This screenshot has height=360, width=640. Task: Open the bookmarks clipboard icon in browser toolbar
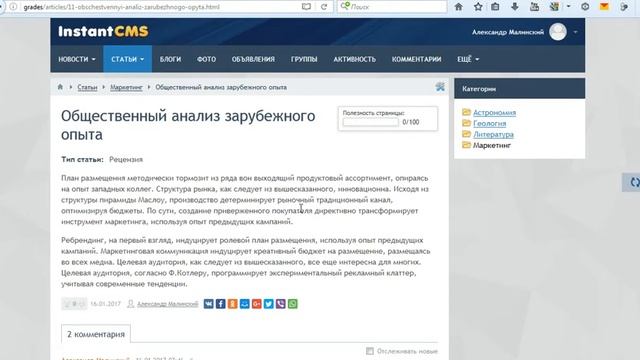click(x=495, y=7)
